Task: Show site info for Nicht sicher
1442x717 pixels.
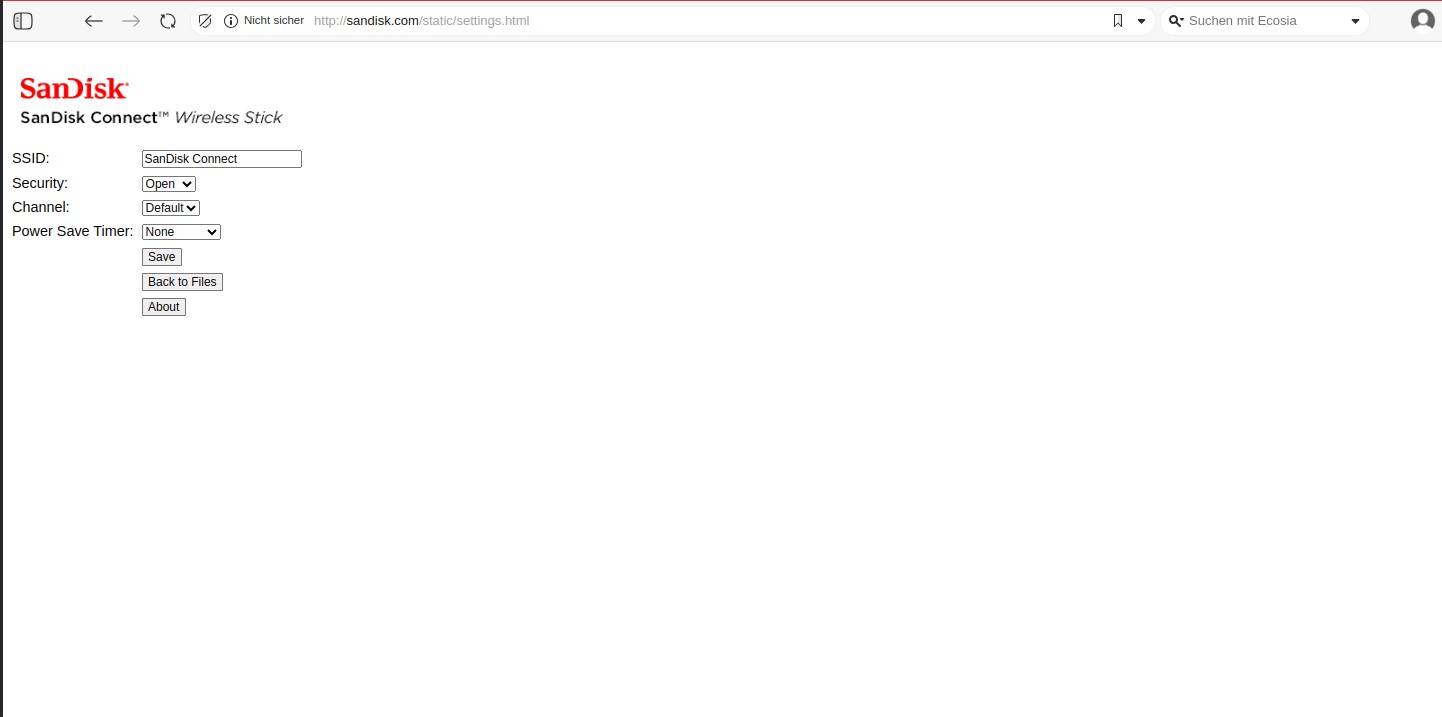Action: tap(231, 21)
